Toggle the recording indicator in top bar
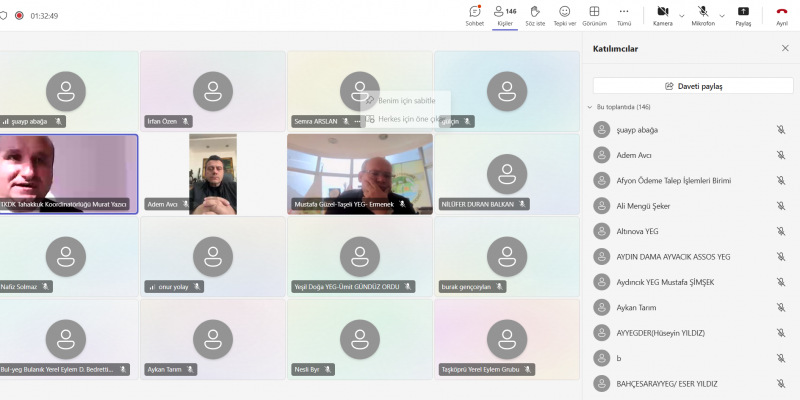The width and height of the screenshot is (800, 400). (x=19, y=16)
